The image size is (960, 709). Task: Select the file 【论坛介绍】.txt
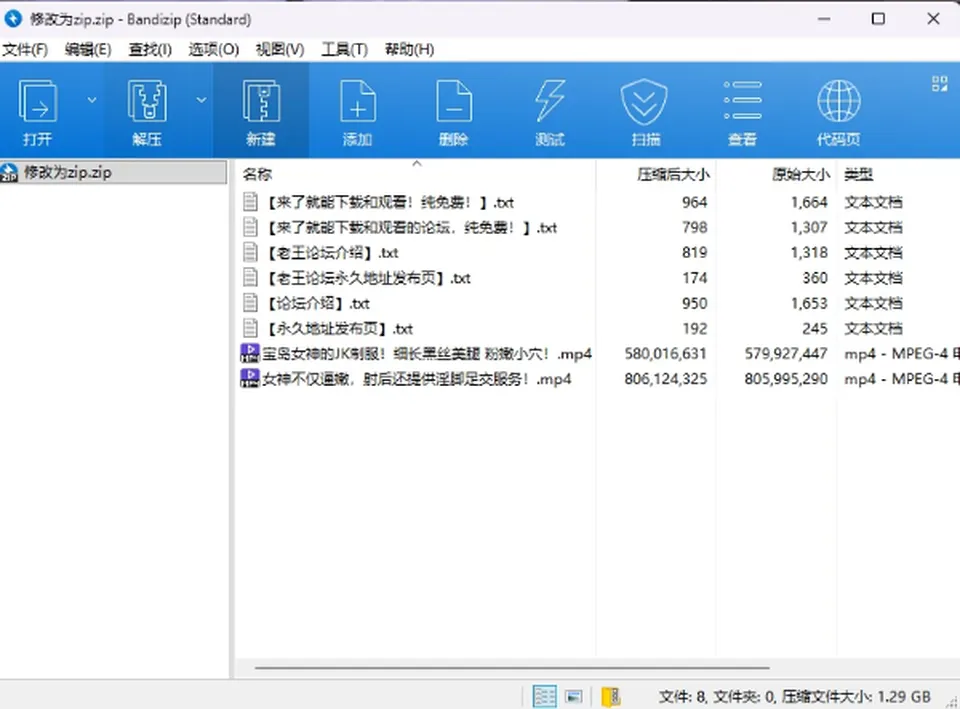(x=318, y=303)
